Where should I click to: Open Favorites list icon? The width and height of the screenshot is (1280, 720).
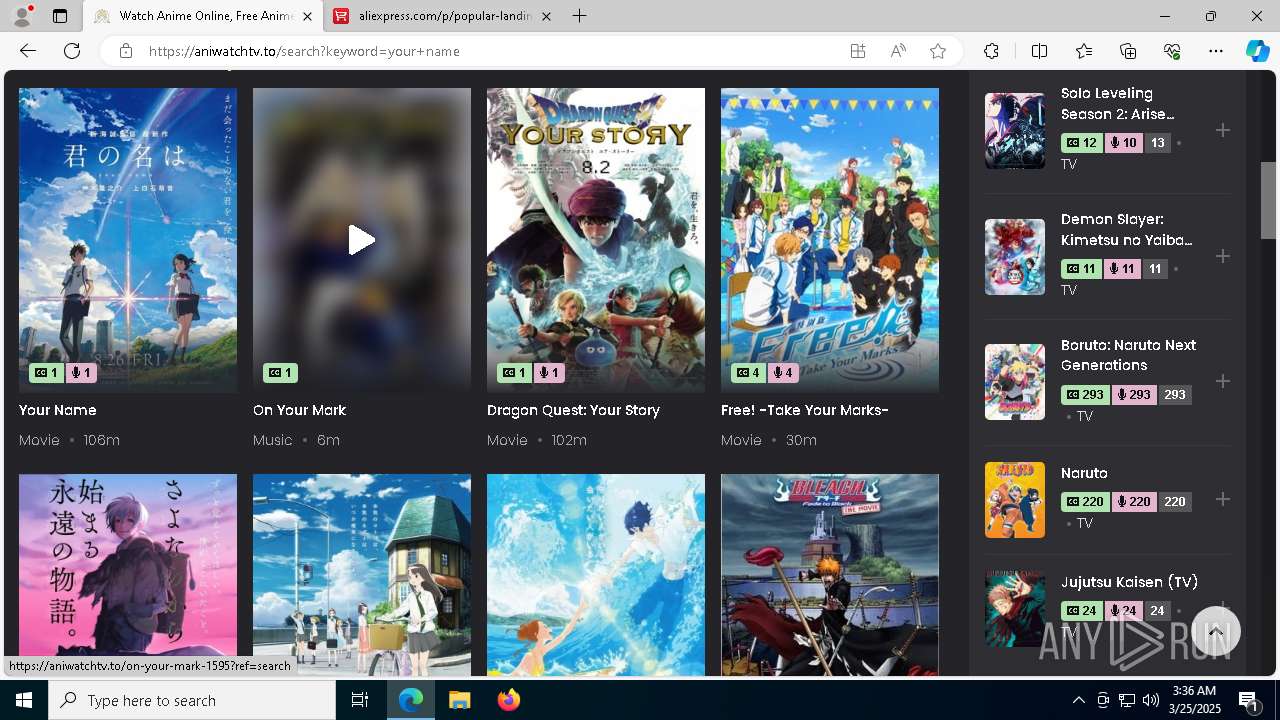[1084, 51]
